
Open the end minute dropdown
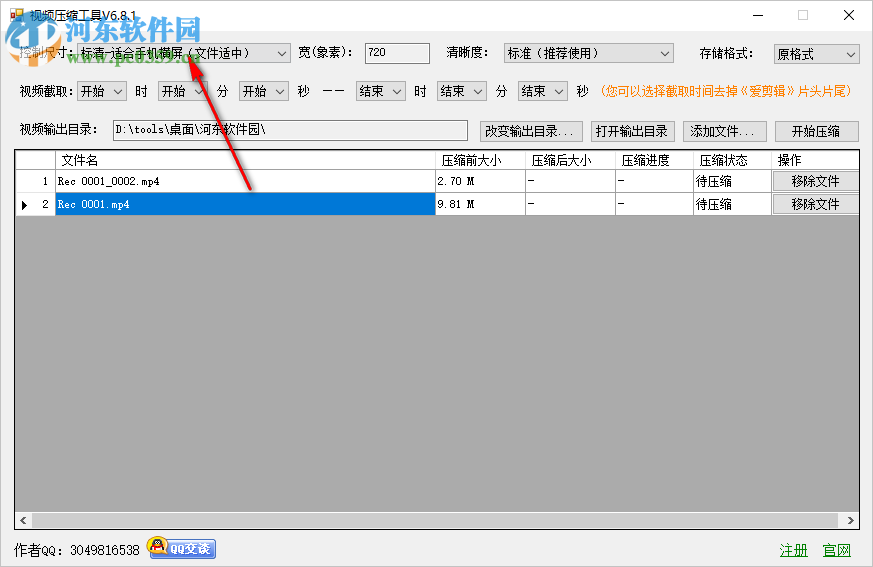(462, 91)
